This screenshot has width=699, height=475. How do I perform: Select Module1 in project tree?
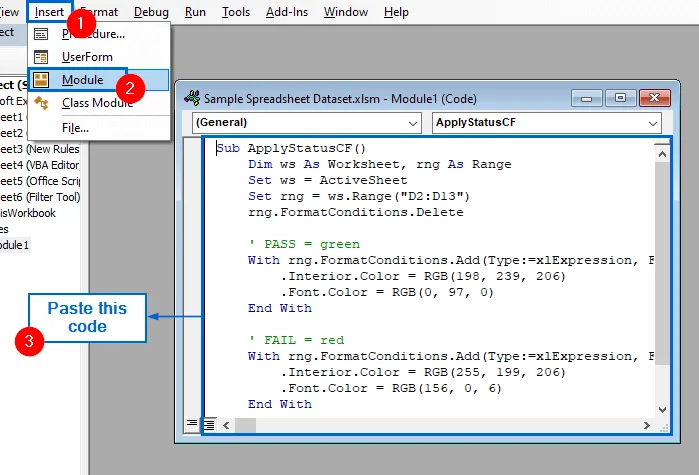[15, 245]
